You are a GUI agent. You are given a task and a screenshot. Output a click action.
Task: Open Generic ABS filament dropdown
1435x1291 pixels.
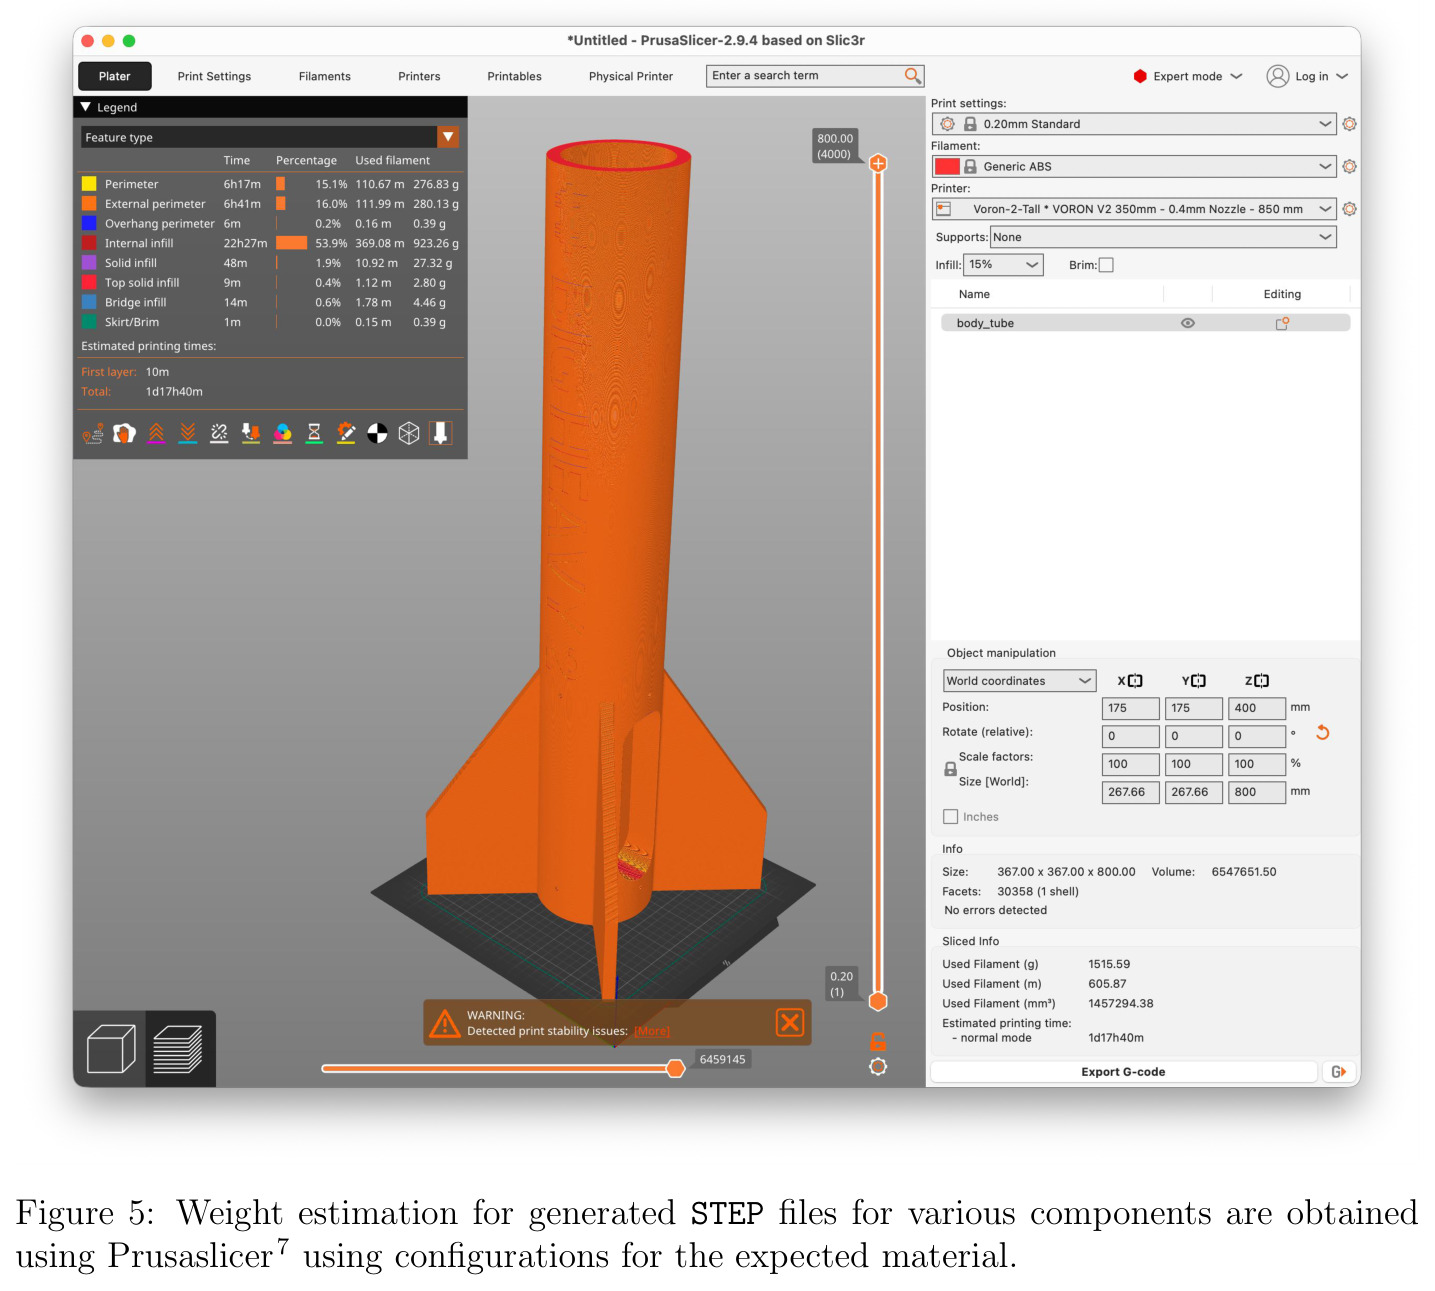pos(1134,167)
